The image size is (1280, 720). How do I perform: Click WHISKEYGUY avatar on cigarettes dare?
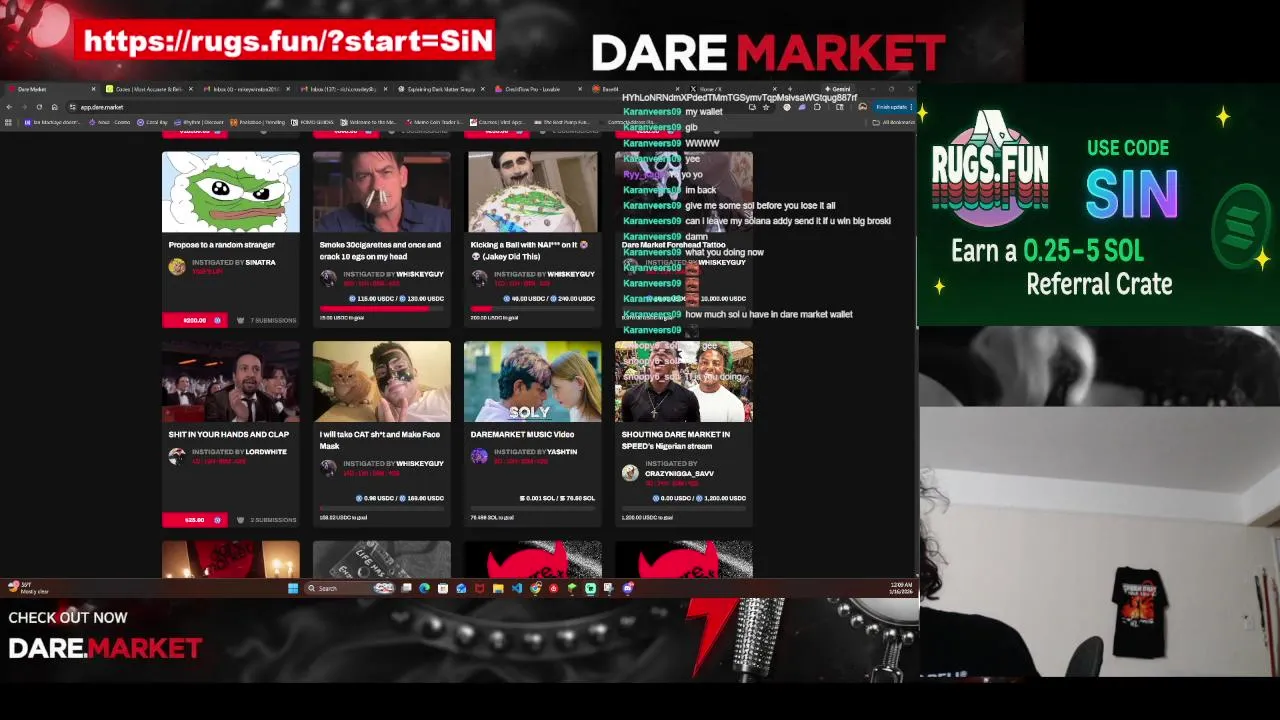(x=328, y=278)
